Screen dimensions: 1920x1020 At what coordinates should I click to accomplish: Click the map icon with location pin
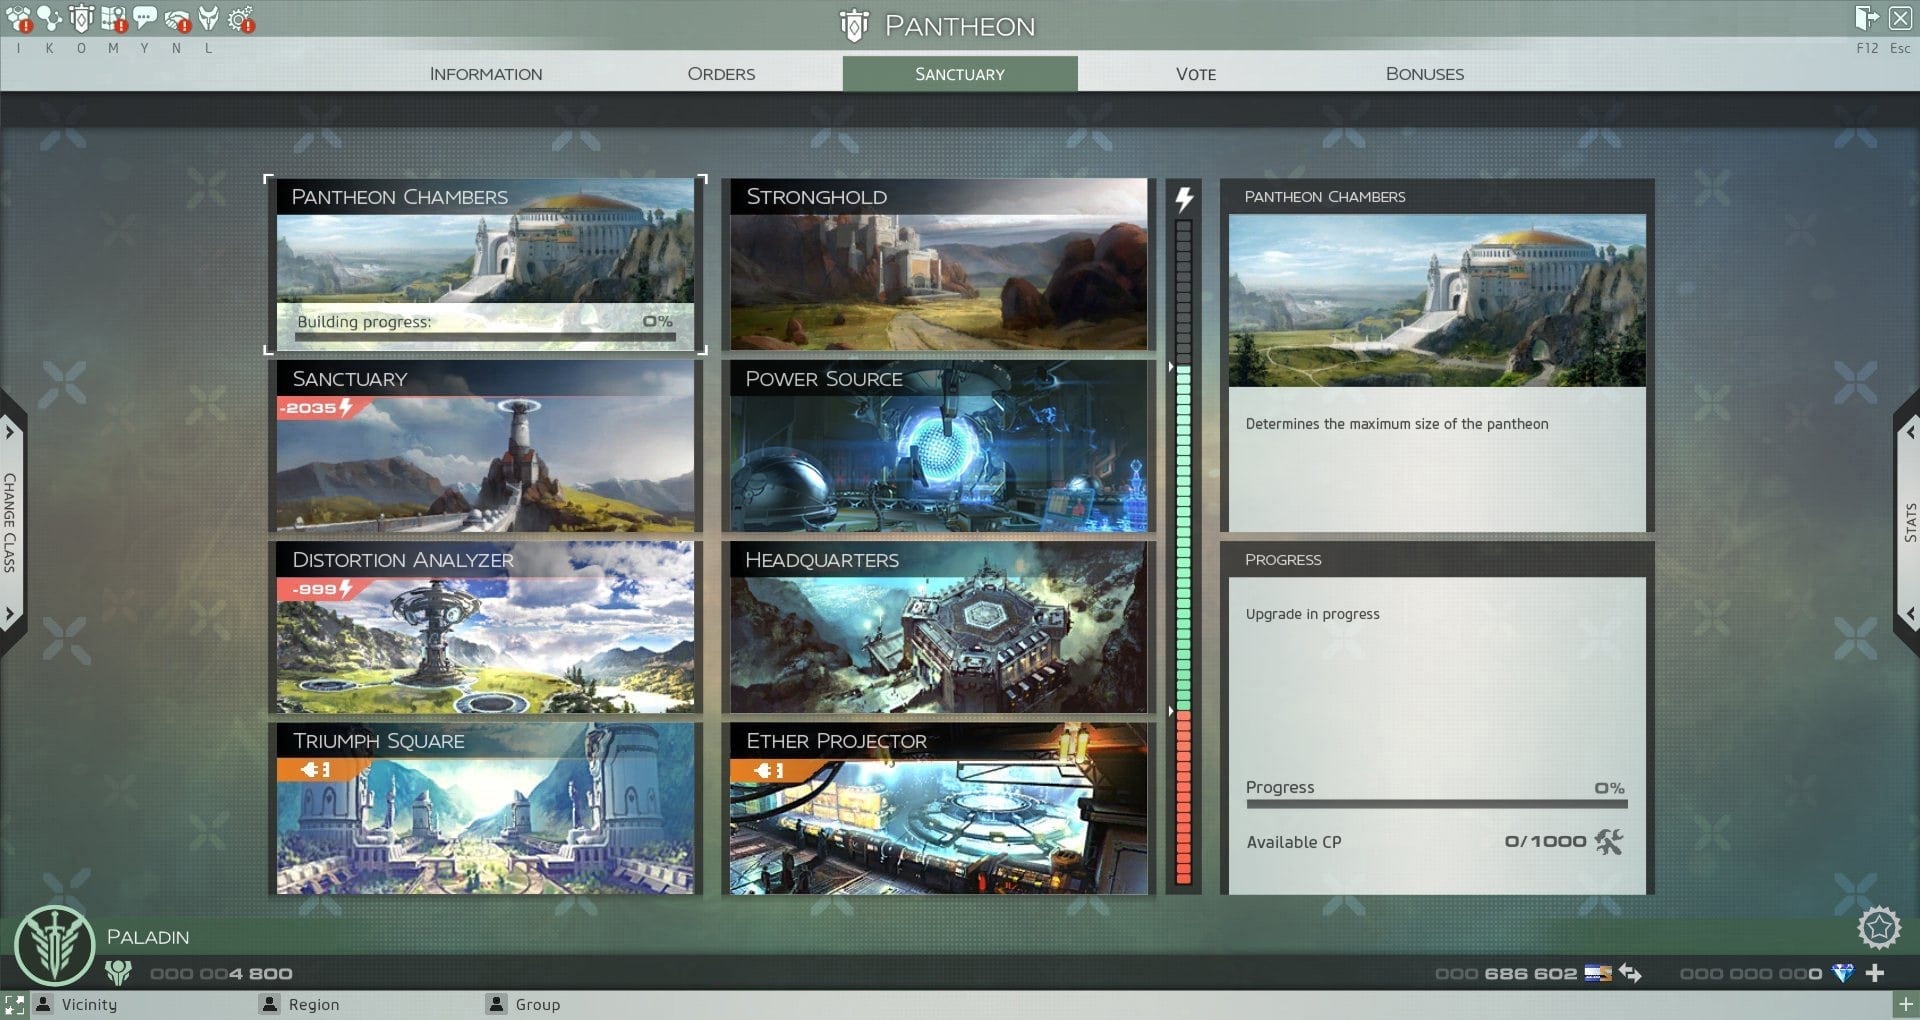click(x=114, y=18)
